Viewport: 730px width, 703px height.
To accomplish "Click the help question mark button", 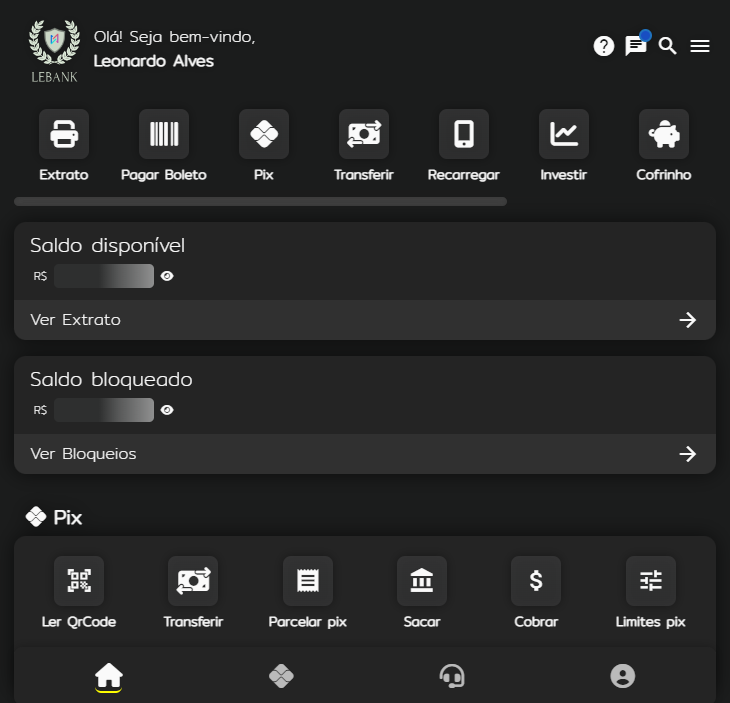I will [604, 46].
